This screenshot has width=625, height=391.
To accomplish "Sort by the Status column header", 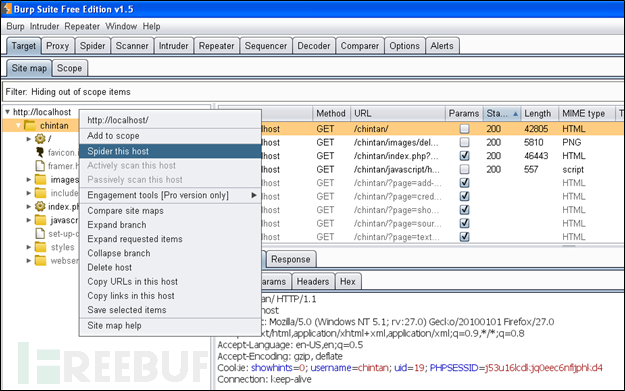I will [x=502, y=114].
